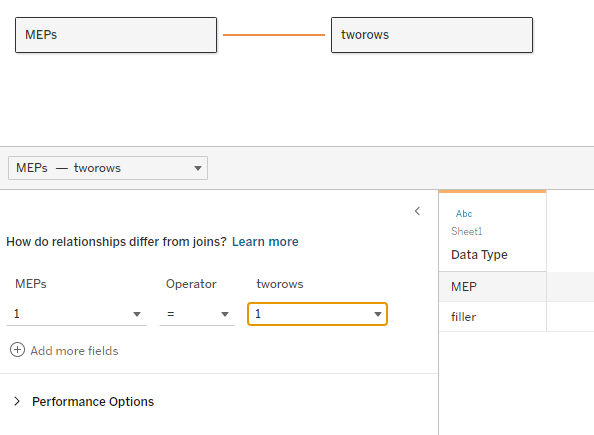Viewport: 594px width, 435px height.
Task: Select the MEPs table box on the canvas
Action: 116,35
